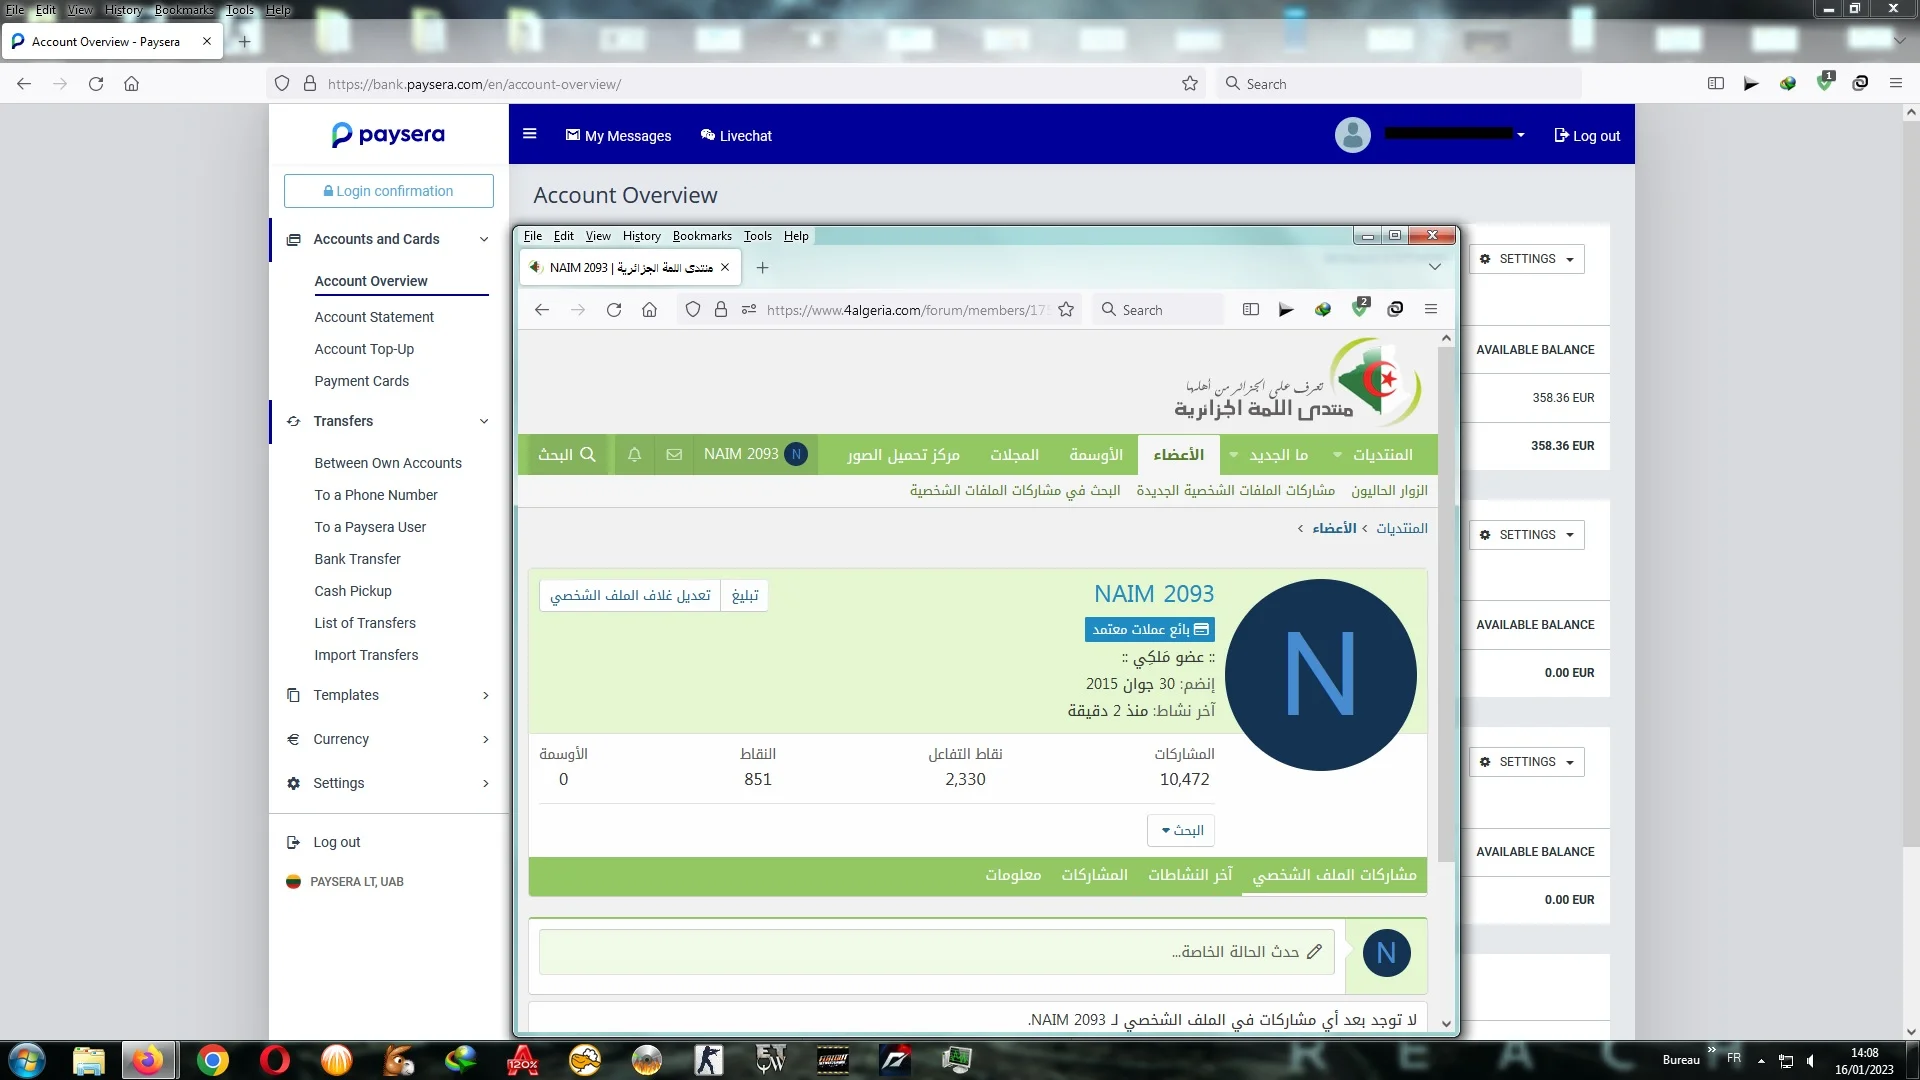Click the forum notifications bell icon
The image size is (1920, 1080).
pos(634,455)
